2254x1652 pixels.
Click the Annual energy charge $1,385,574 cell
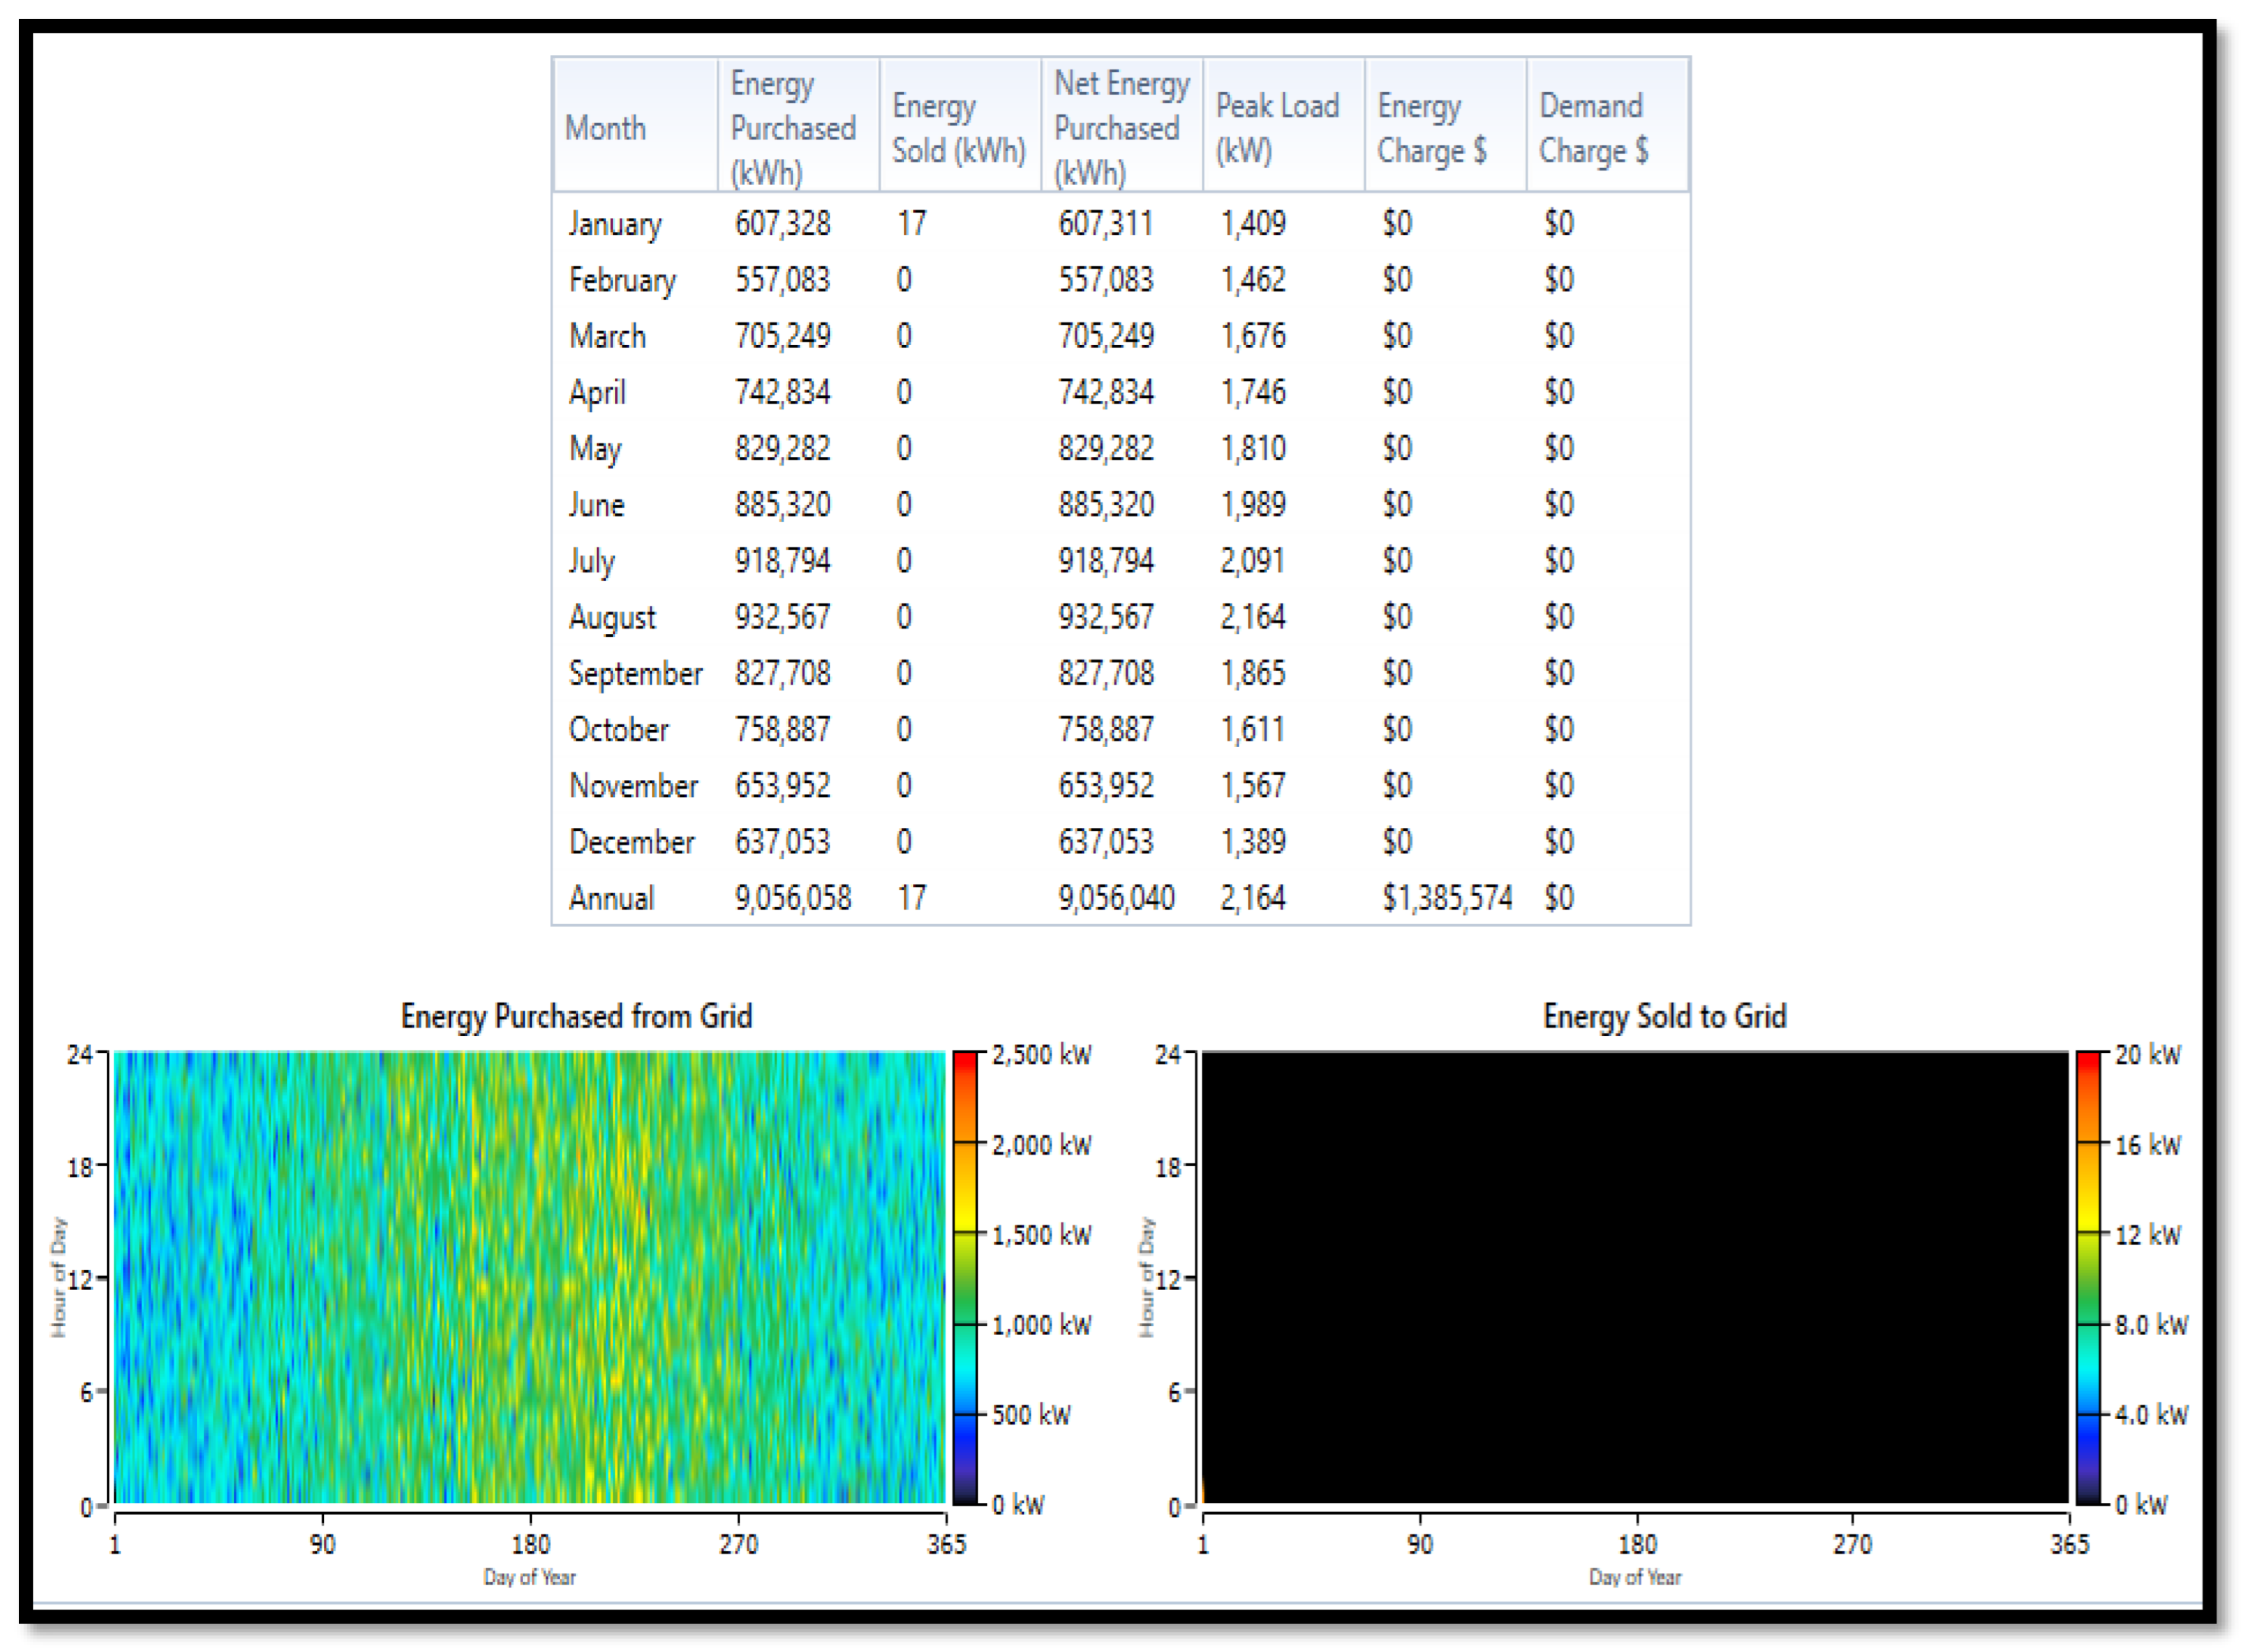click(1446, 898)
